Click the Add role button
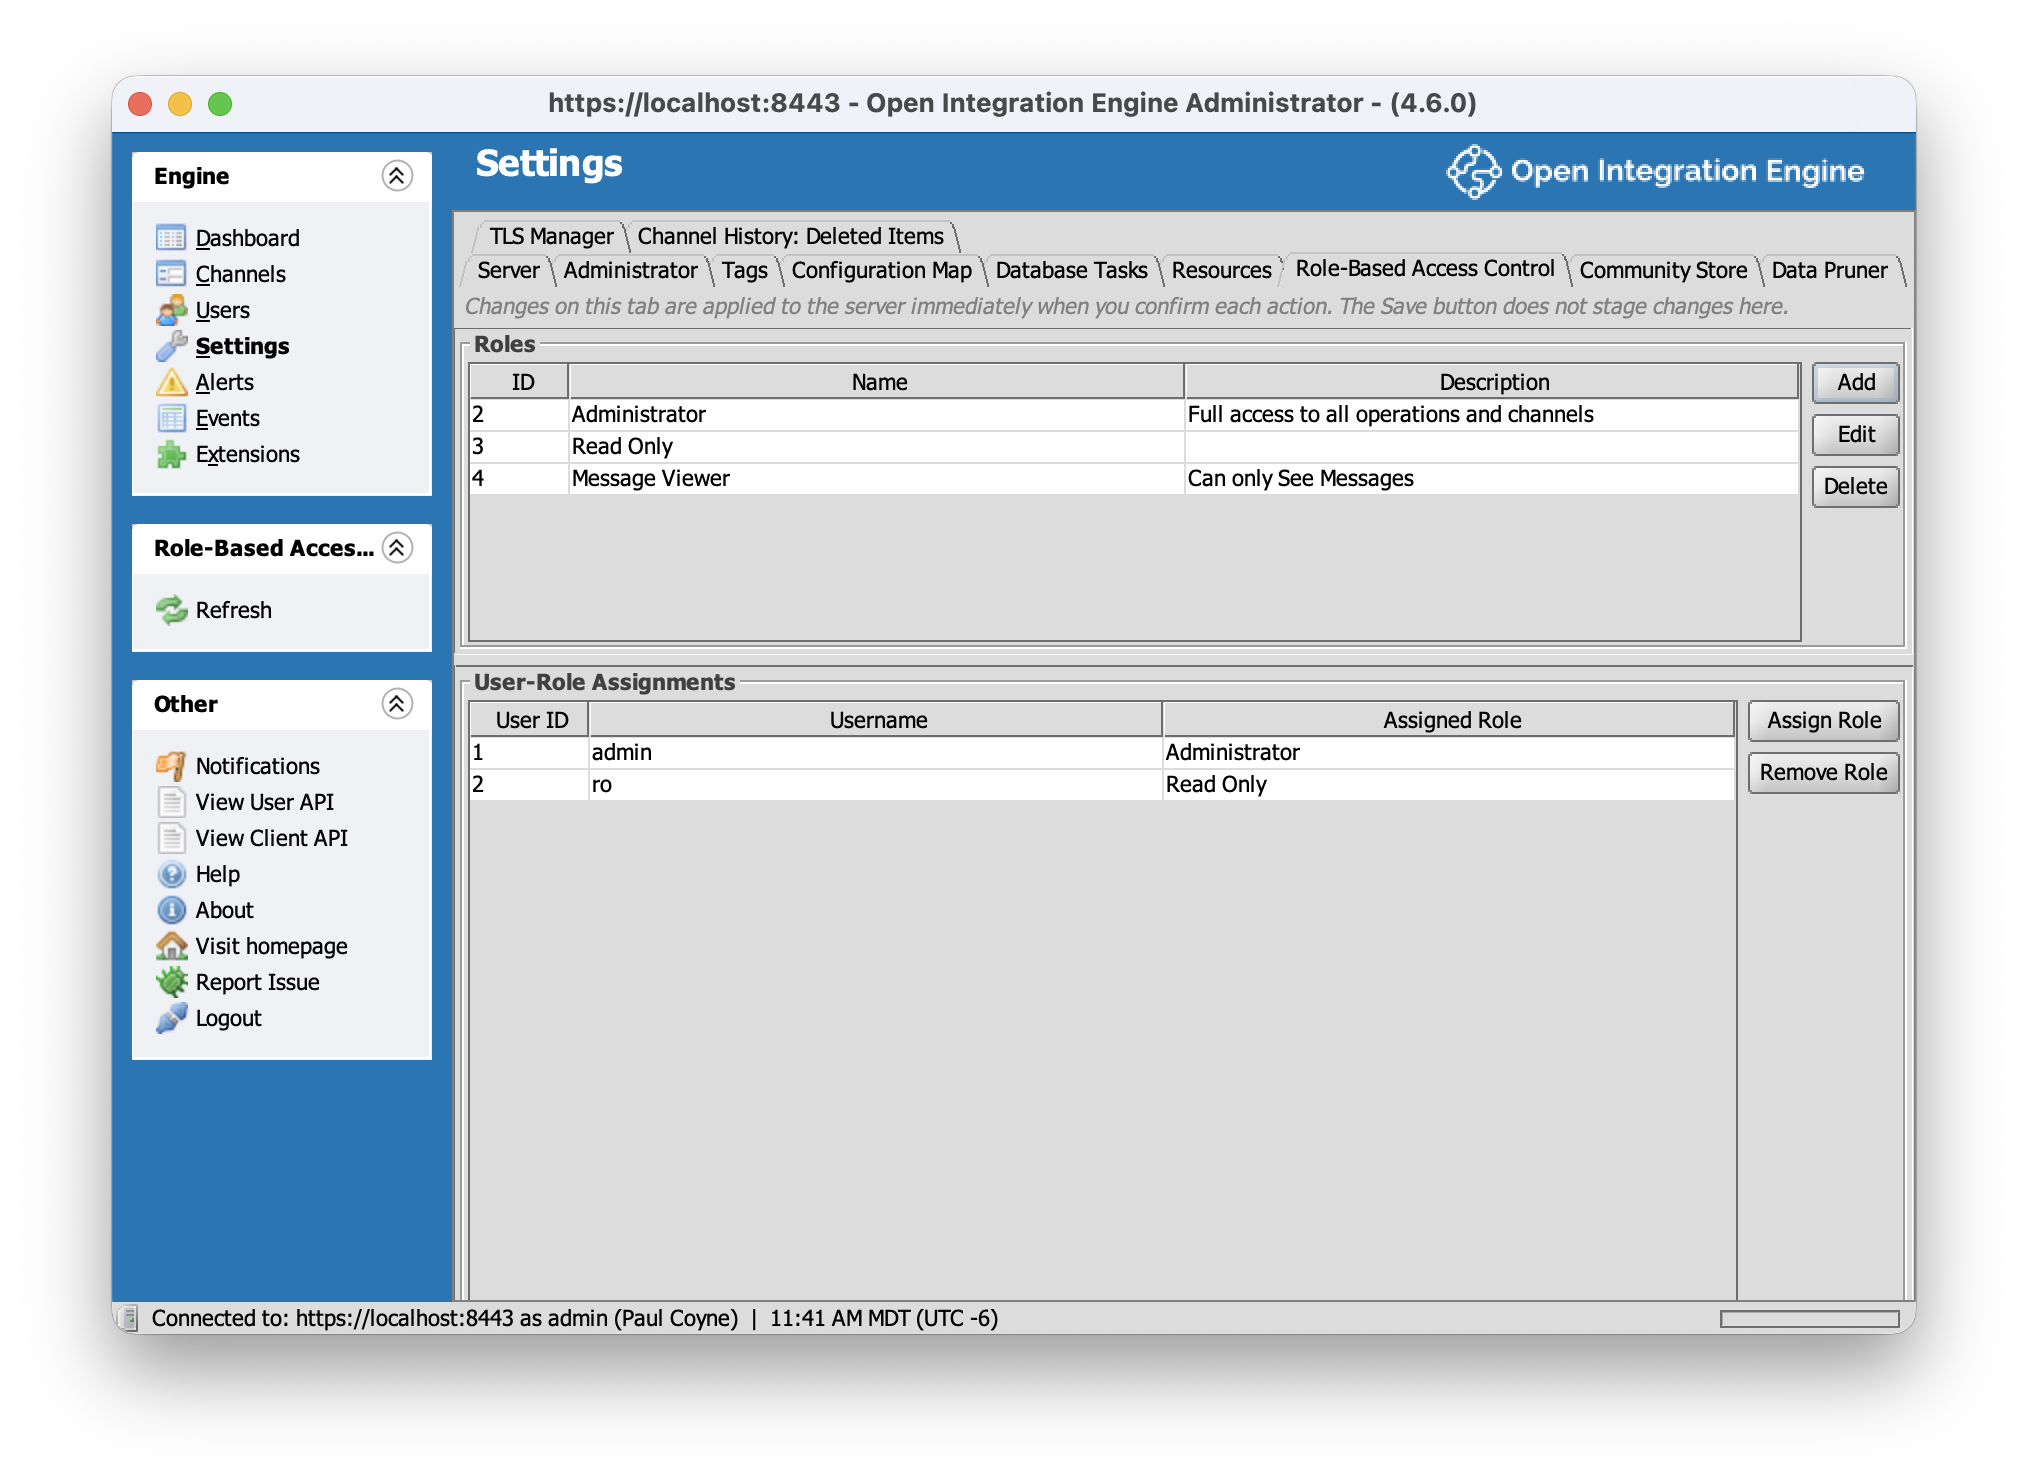The image size is (2028, 1482). pos(1855,382)
